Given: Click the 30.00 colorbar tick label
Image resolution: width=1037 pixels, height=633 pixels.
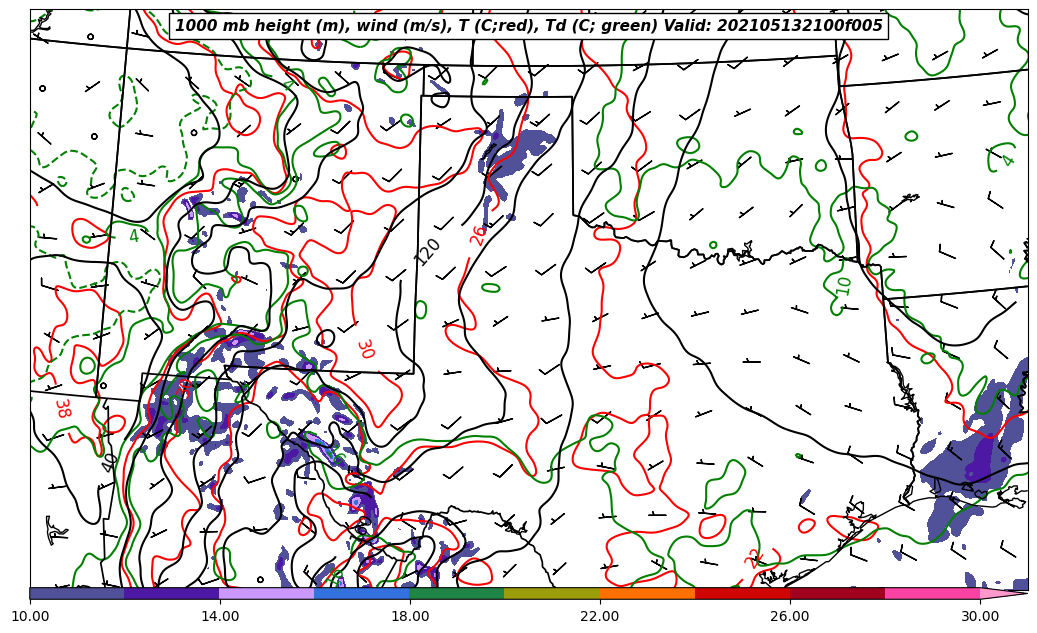Looking at the screenshot, I should click(980, 616).
